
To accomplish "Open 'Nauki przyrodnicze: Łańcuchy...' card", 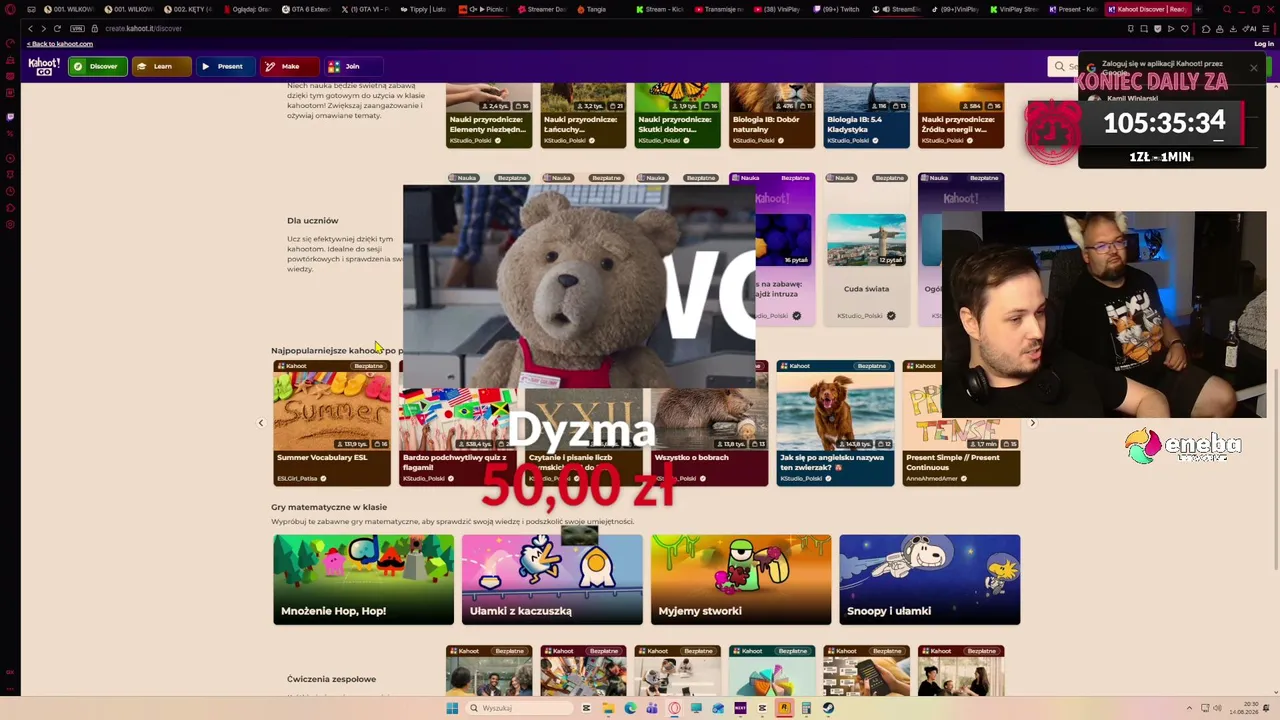I will click(x=583, y=116).
